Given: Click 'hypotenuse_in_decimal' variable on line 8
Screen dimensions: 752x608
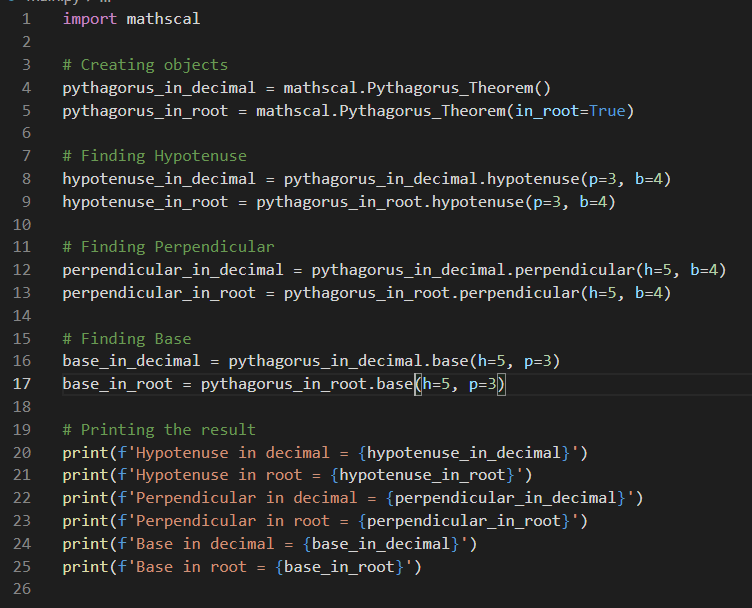Looking at the screenshot, I should [159, 179].
